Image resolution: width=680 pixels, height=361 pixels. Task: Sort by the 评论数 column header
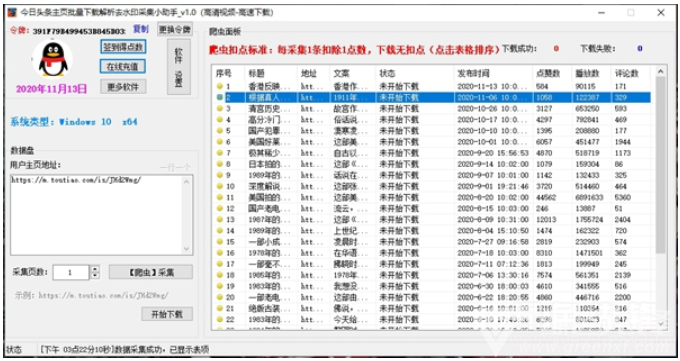pos(626,73)
